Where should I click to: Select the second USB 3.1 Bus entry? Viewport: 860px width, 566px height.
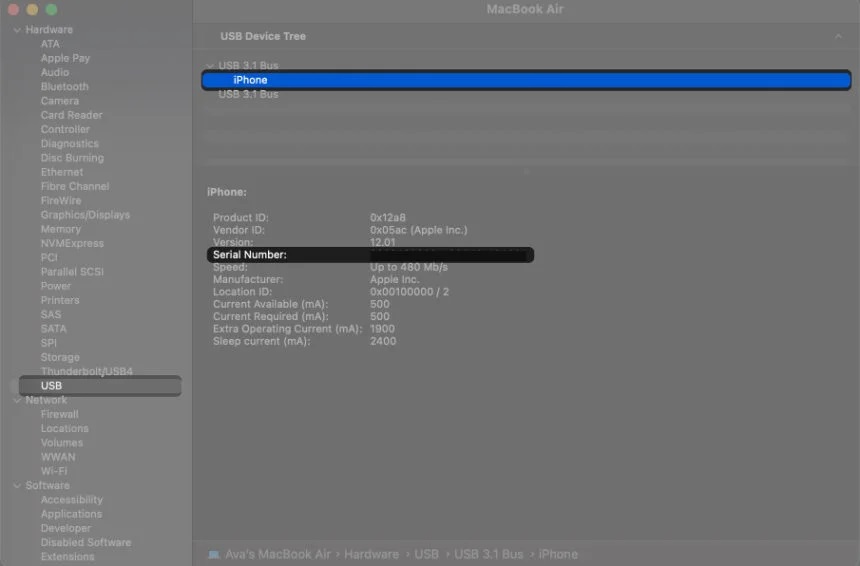point(248,94)
